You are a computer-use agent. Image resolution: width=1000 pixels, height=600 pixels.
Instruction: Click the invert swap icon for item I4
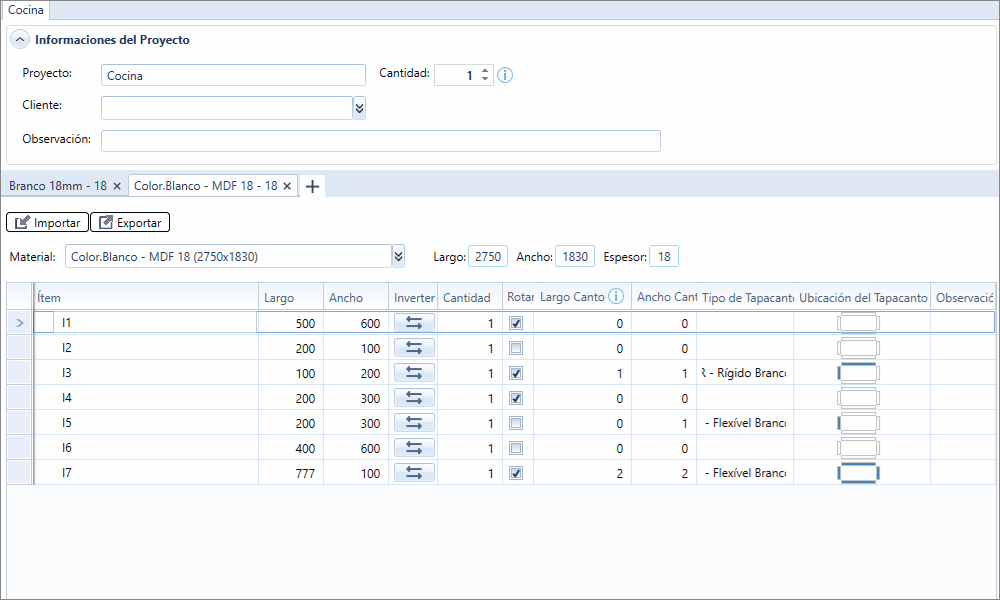coord(414,398)
